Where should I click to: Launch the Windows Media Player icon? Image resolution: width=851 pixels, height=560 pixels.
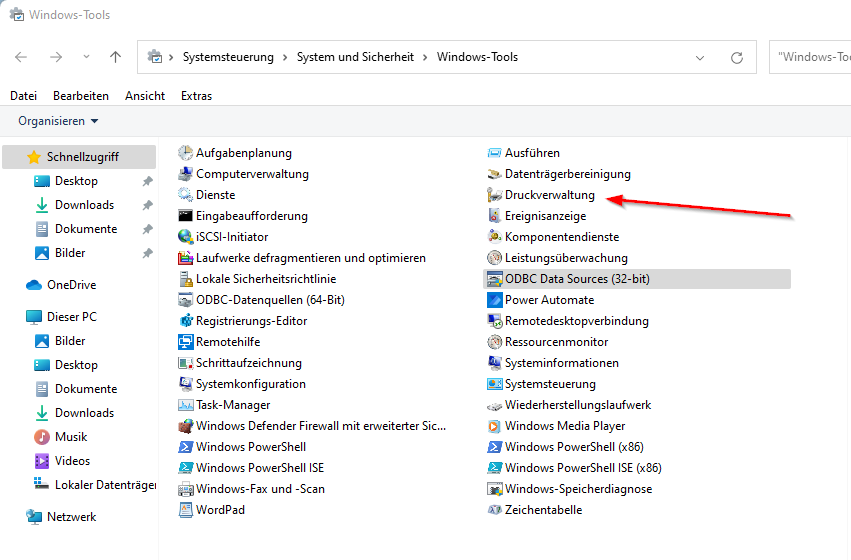494,426
